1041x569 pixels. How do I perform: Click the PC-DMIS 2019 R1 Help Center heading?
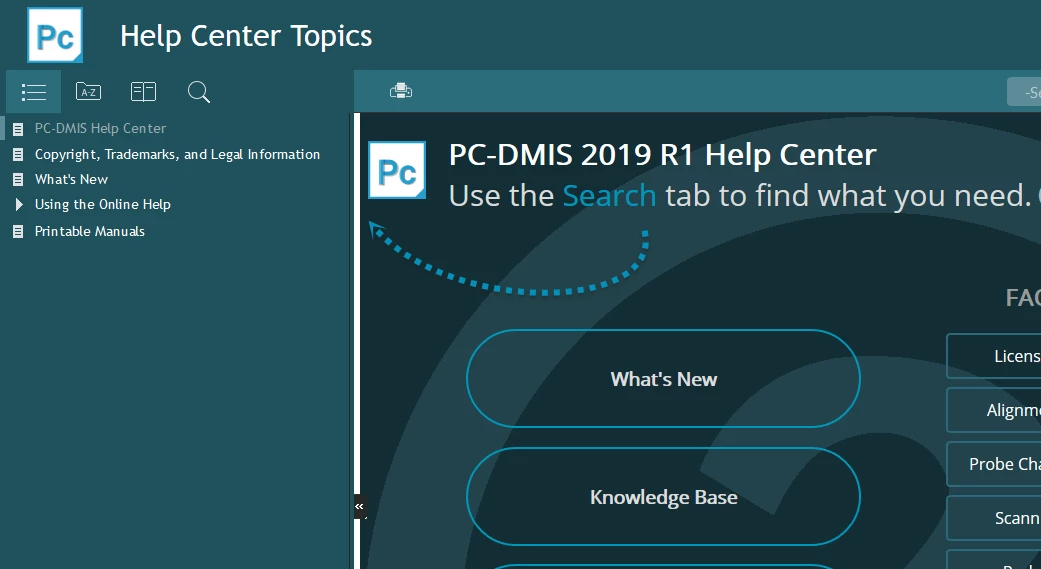[663, 155]
